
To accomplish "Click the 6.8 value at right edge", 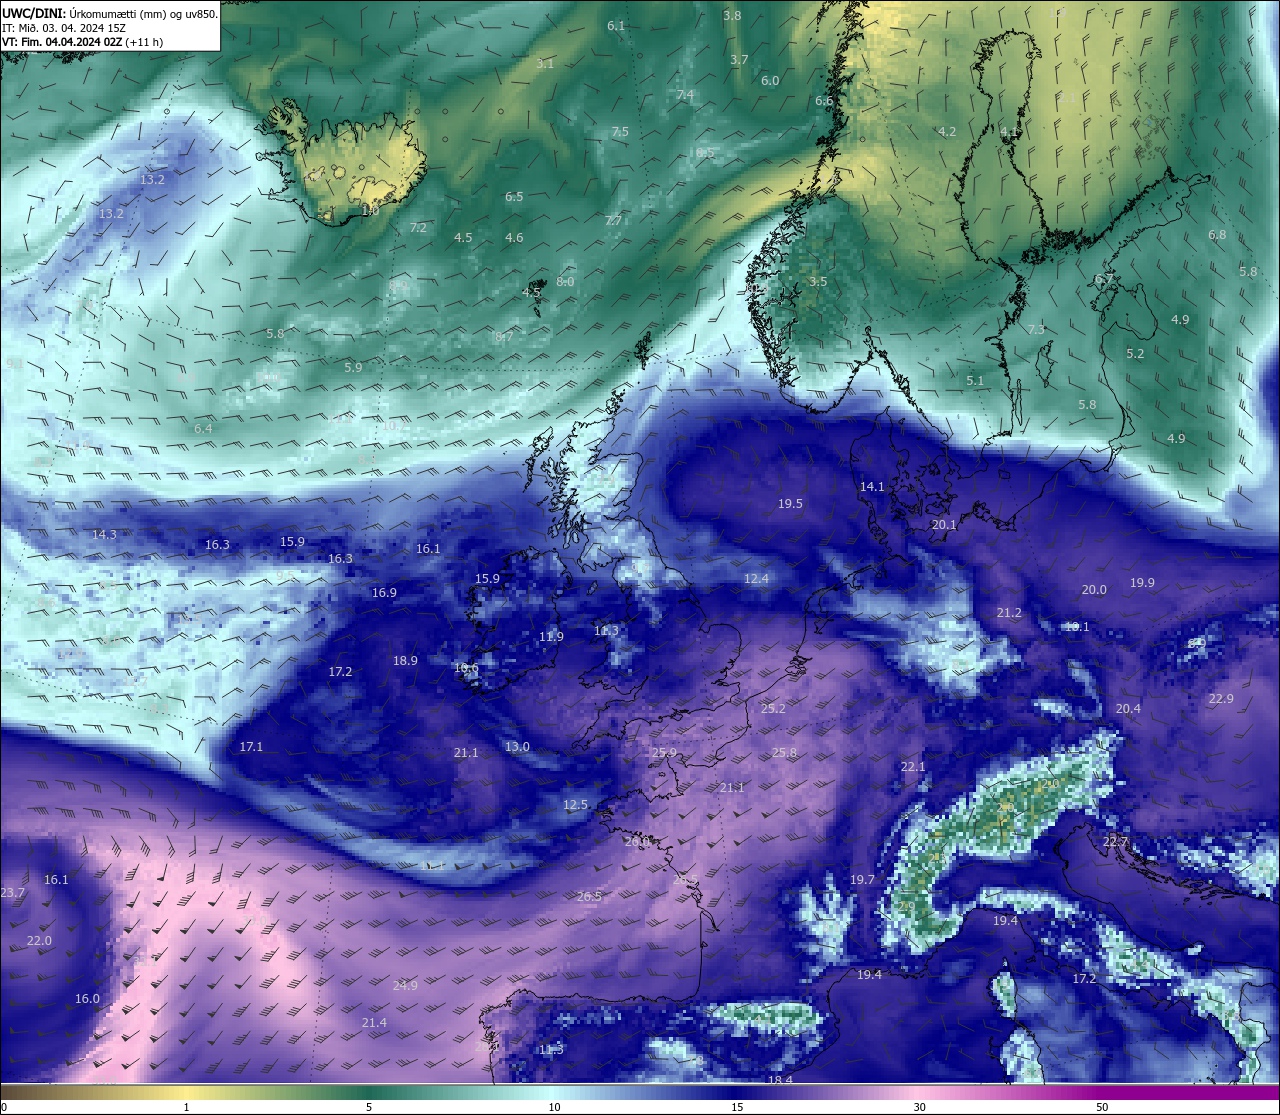I will 1217,234.
